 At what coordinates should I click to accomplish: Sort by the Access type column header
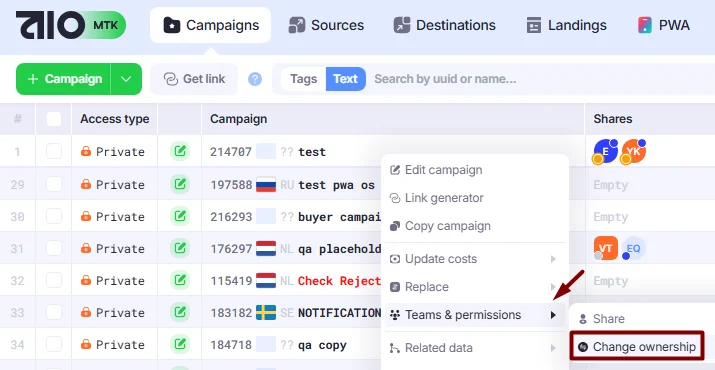point(114,119)
